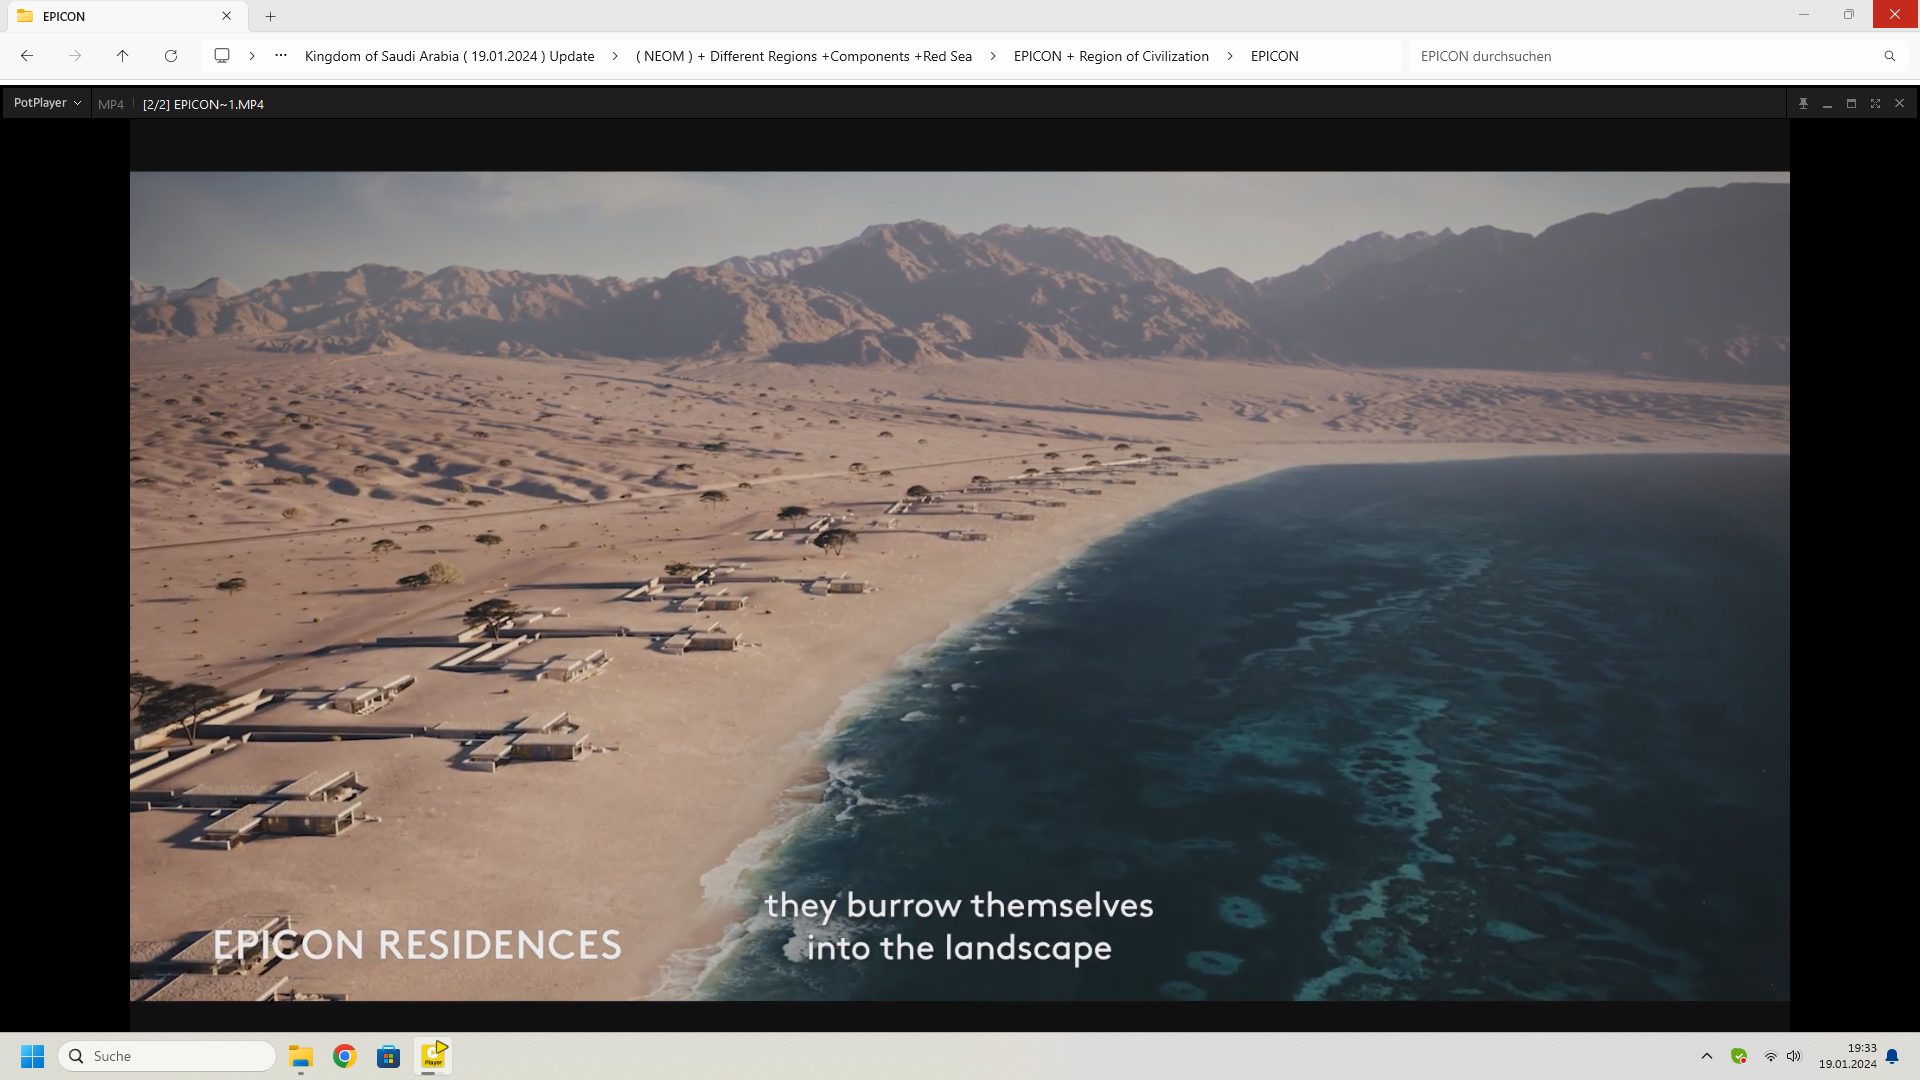Expand chevron after the monitor icon

coord(252,56)
